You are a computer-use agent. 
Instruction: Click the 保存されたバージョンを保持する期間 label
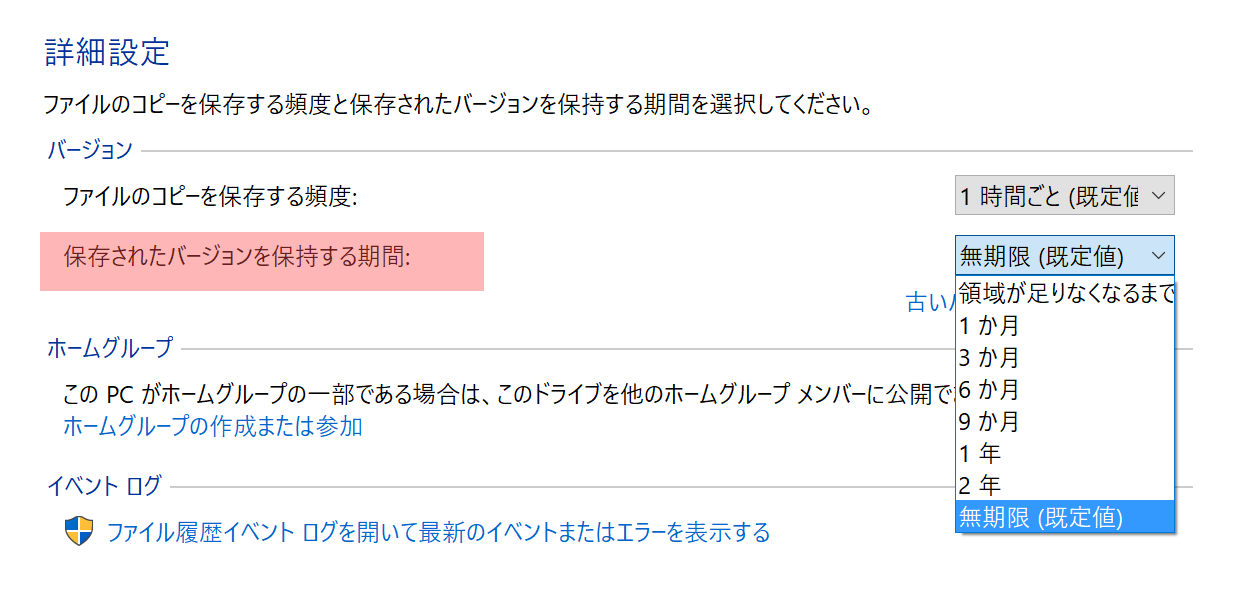coord(238,256)
